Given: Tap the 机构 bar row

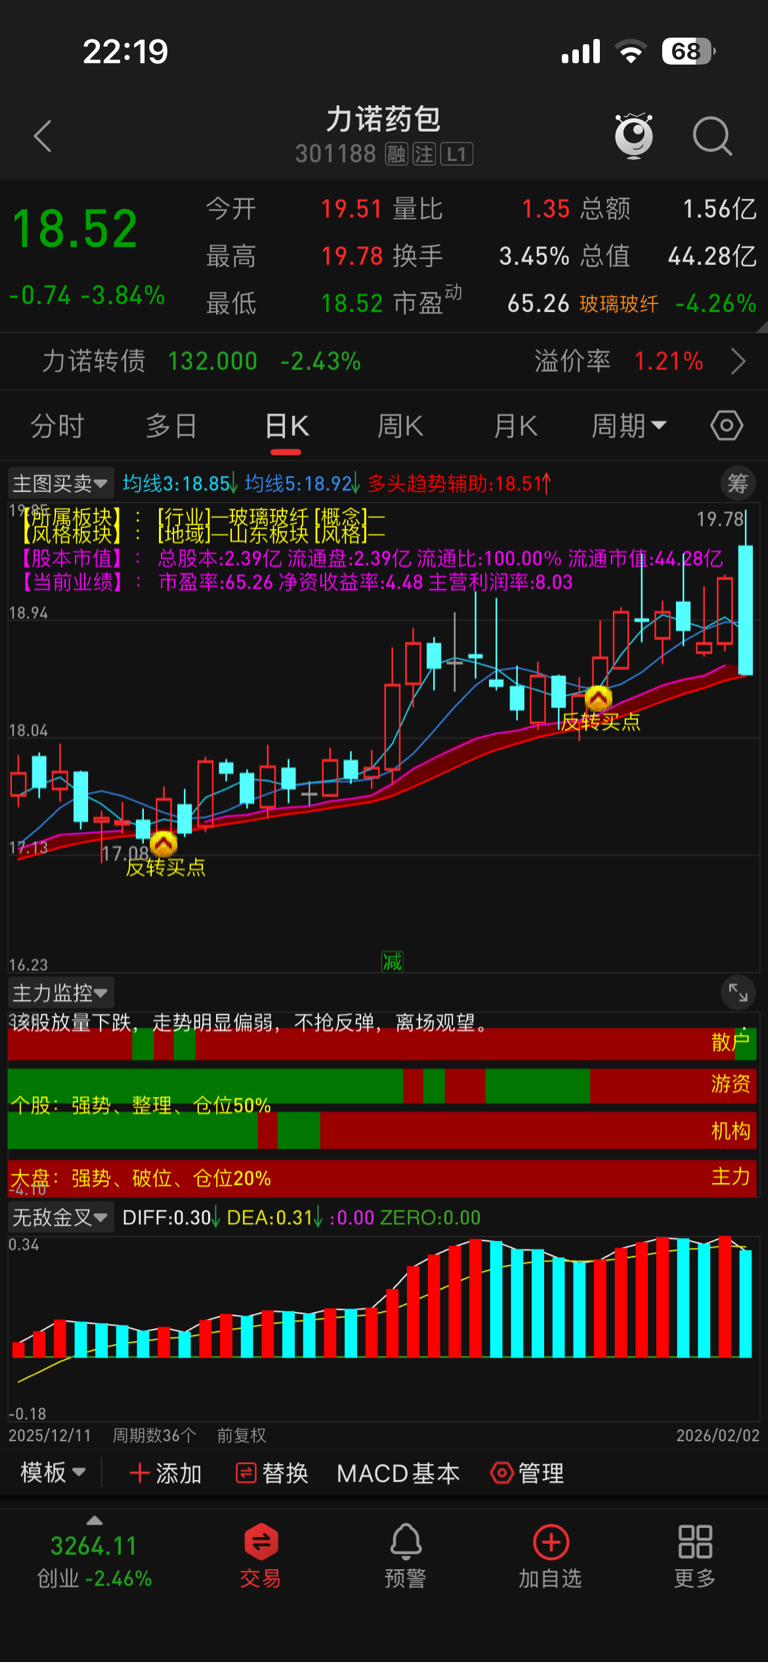Looking at the screenshot, I should click(x=382, y=1131).
